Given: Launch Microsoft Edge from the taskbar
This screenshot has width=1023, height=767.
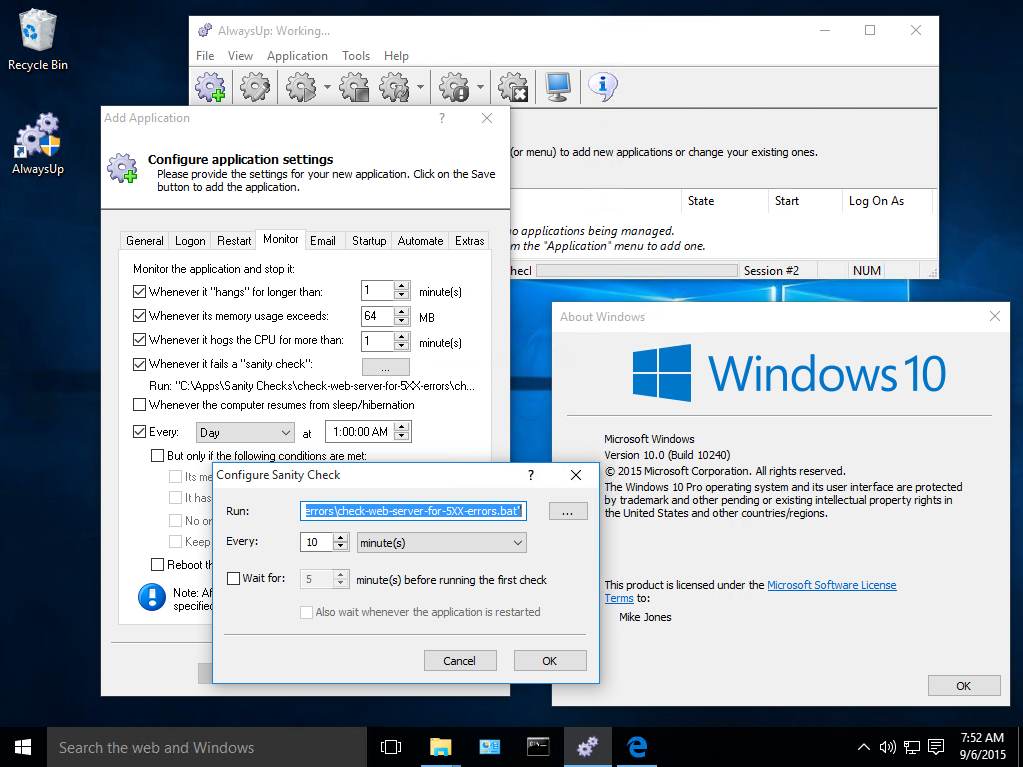Looking at the screenshot, I should (x=637, y=747).
